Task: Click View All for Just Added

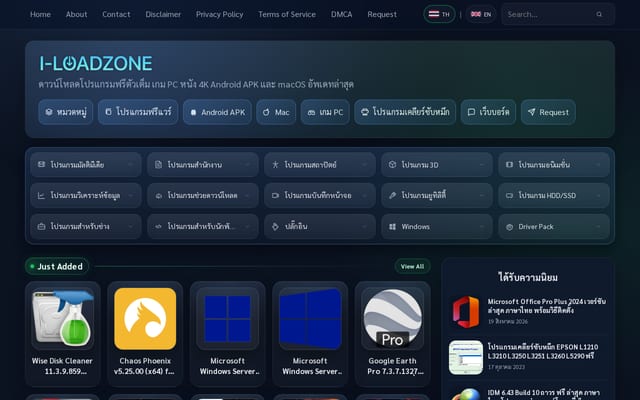Action: (x=412, y=267)
